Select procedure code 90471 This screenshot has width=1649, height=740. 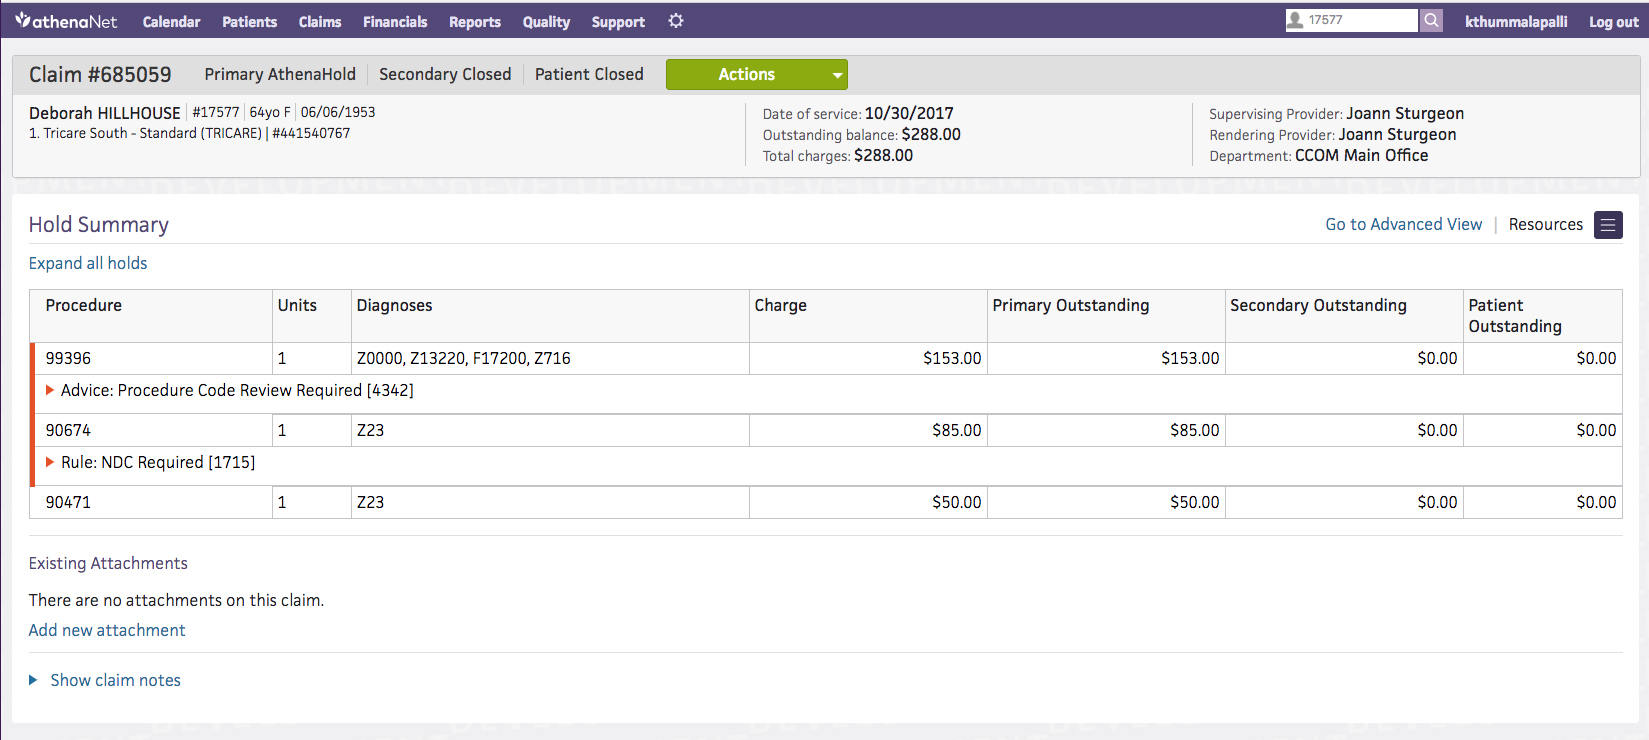[x=68, y=502]
